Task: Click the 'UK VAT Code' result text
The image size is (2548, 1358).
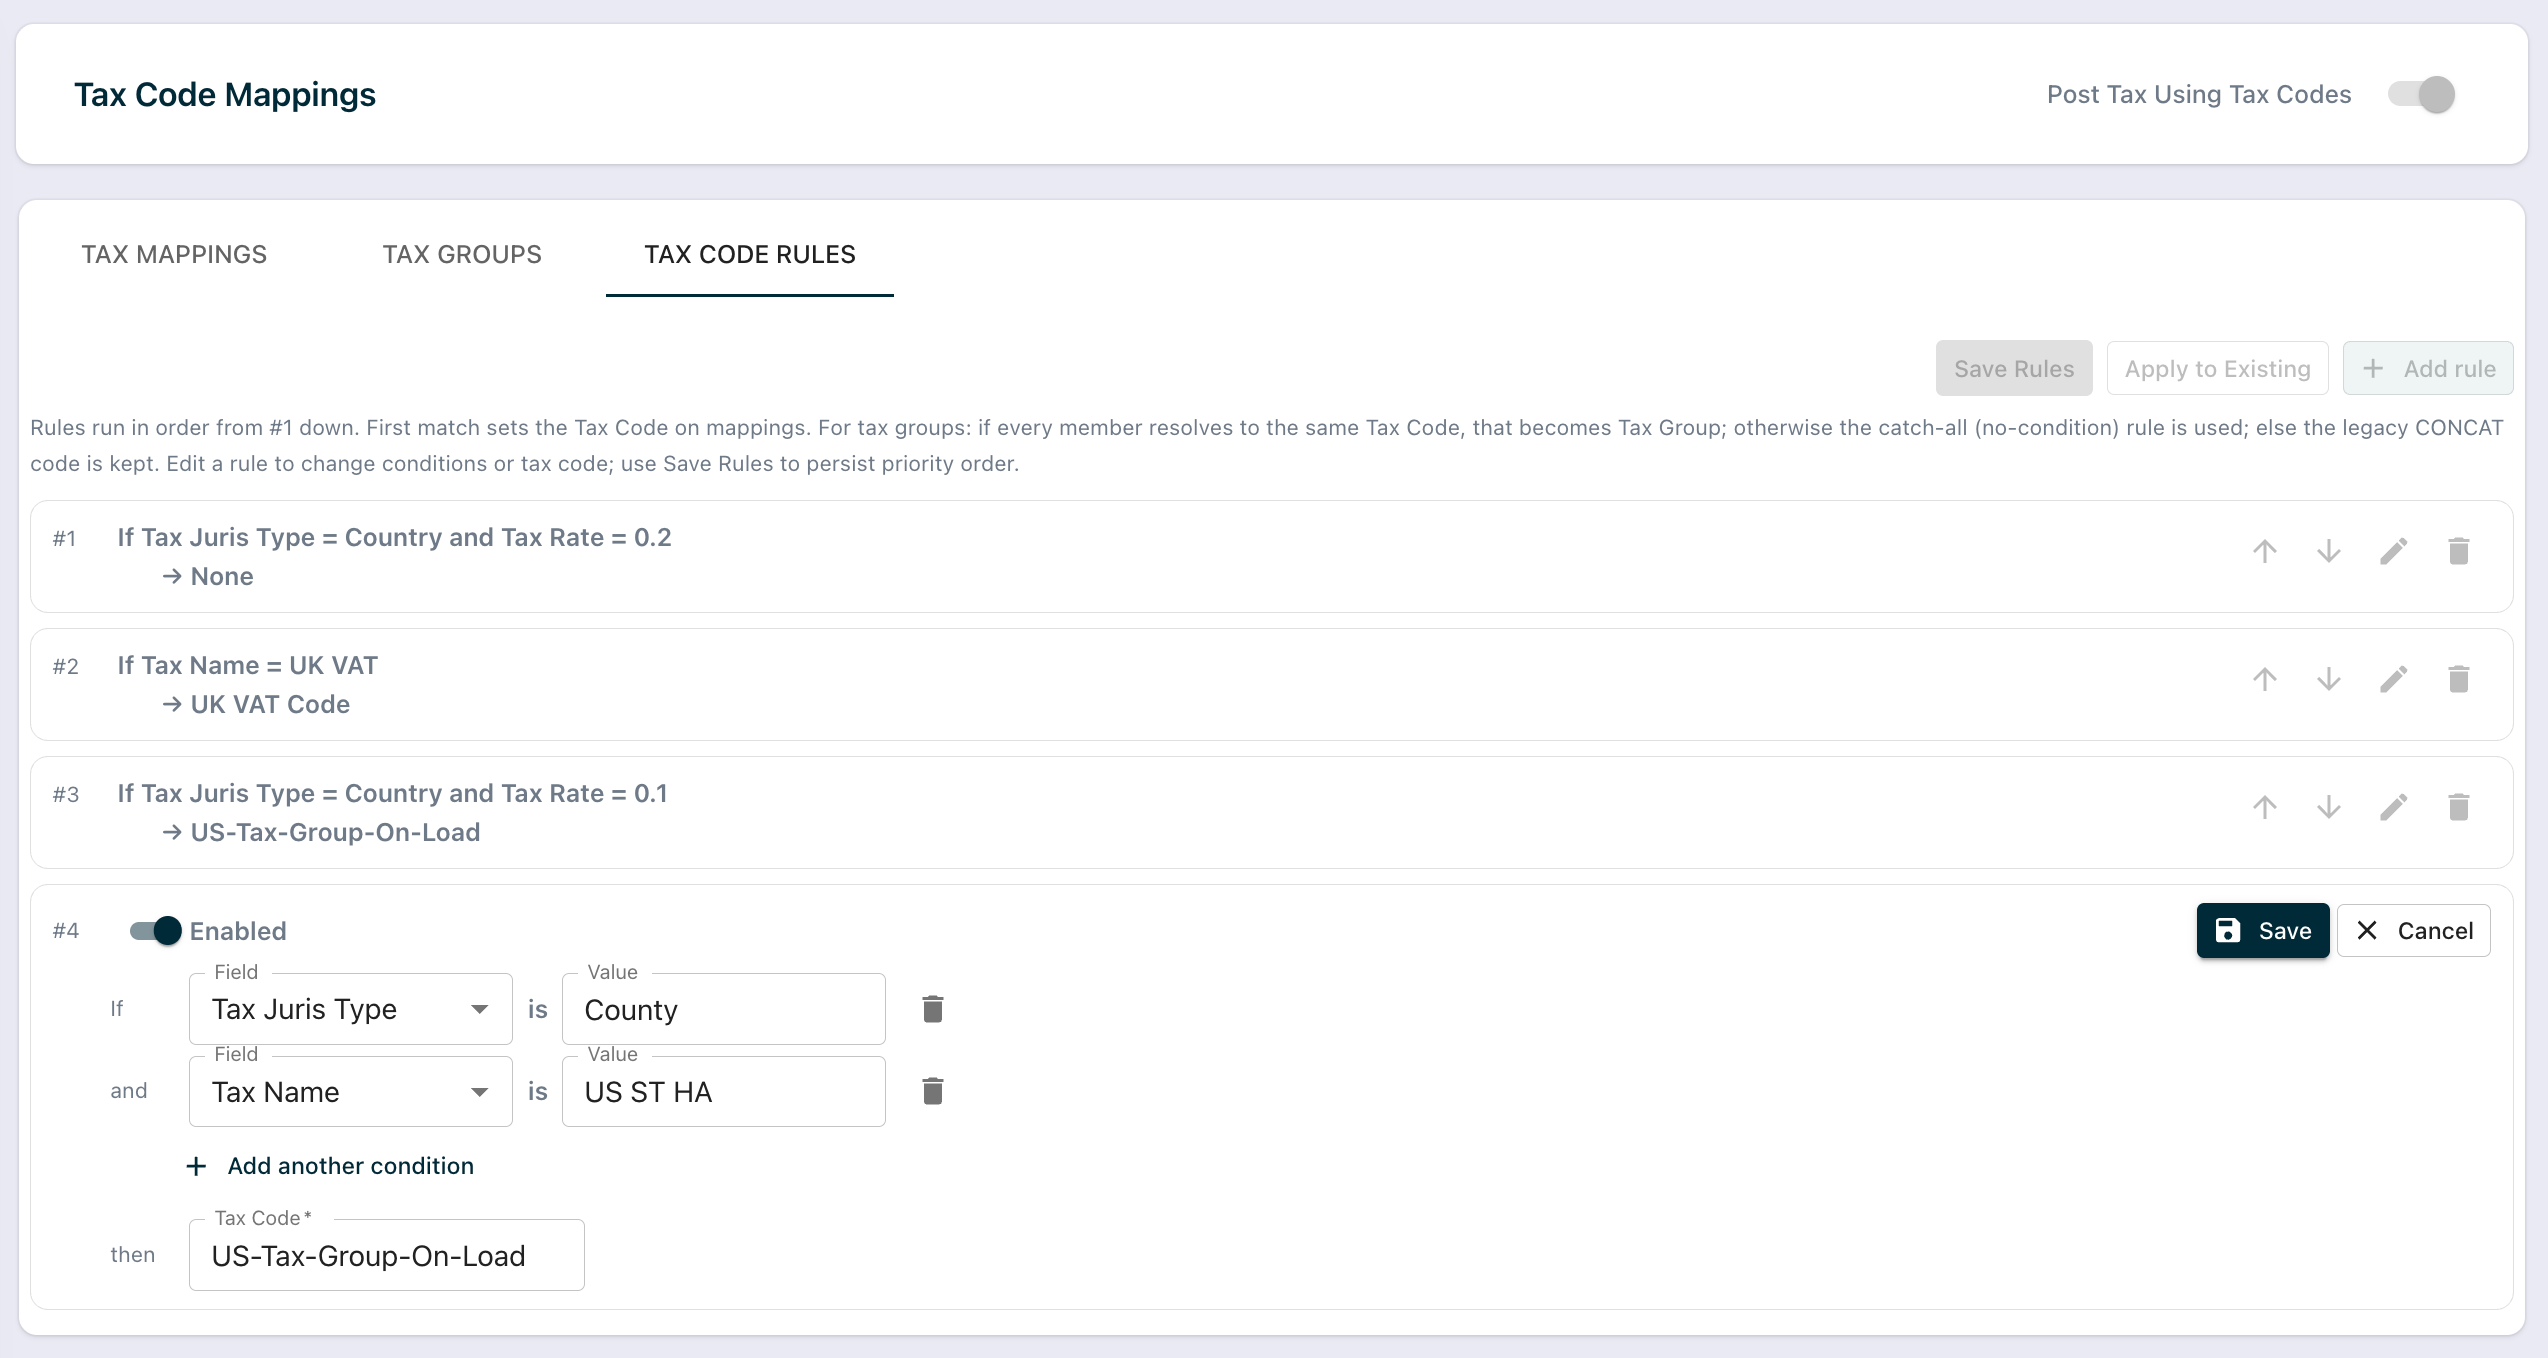Action: point(270,705)
